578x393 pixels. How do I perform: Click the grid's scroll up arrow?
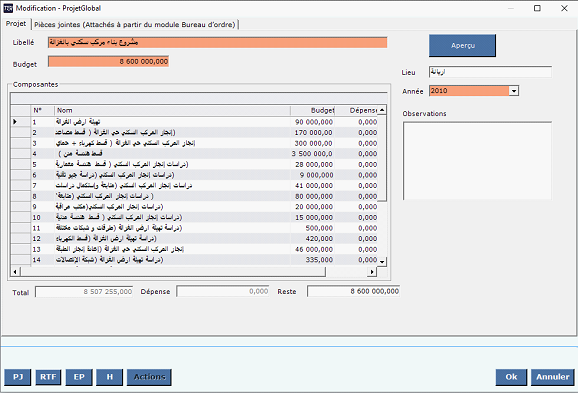pyautogui.click(x=382, y=110)
